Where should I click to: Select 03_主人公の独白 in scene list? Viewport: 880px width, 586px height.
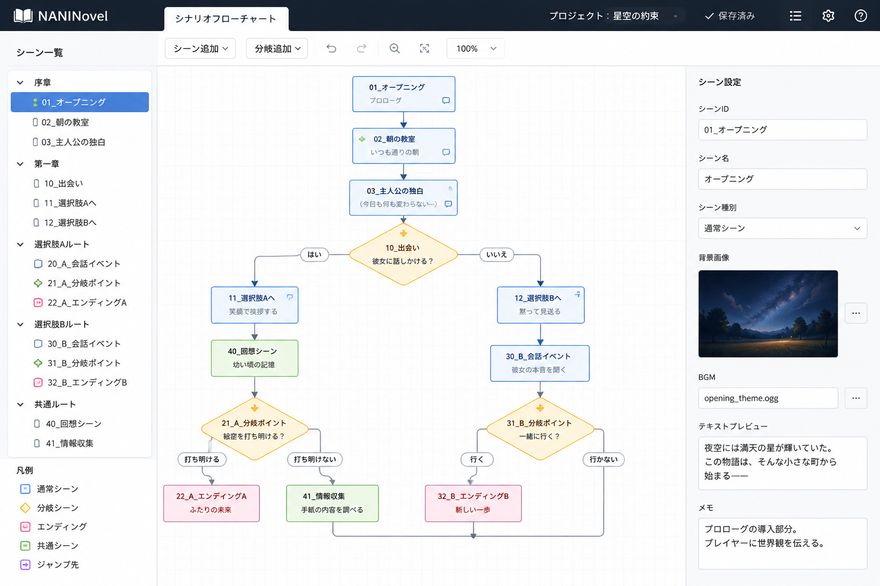pos(80,142)
